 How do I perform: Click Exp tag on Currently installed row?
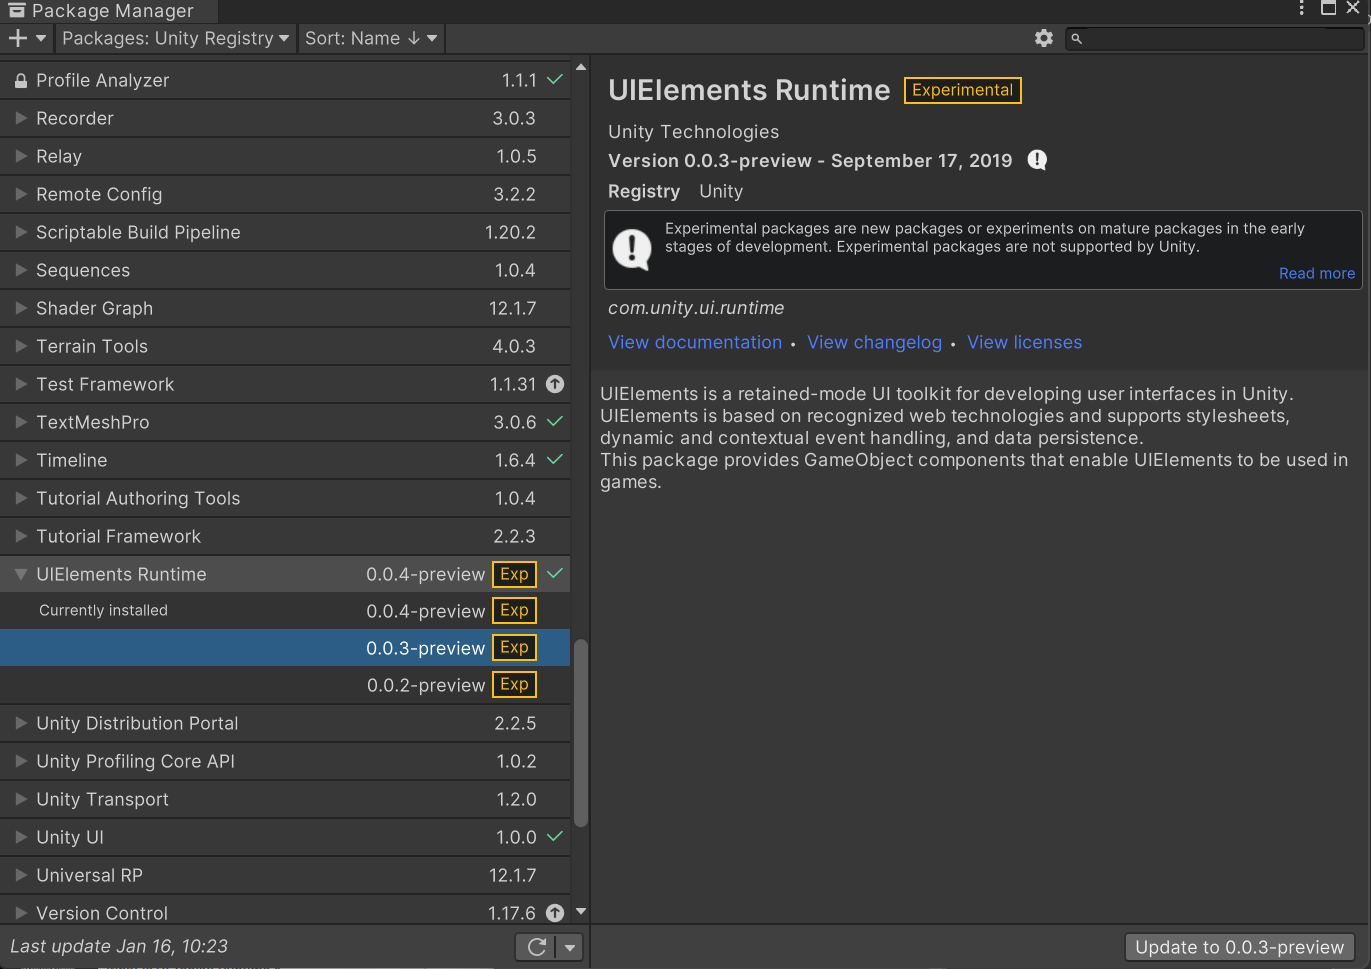[x=514, y=610]
